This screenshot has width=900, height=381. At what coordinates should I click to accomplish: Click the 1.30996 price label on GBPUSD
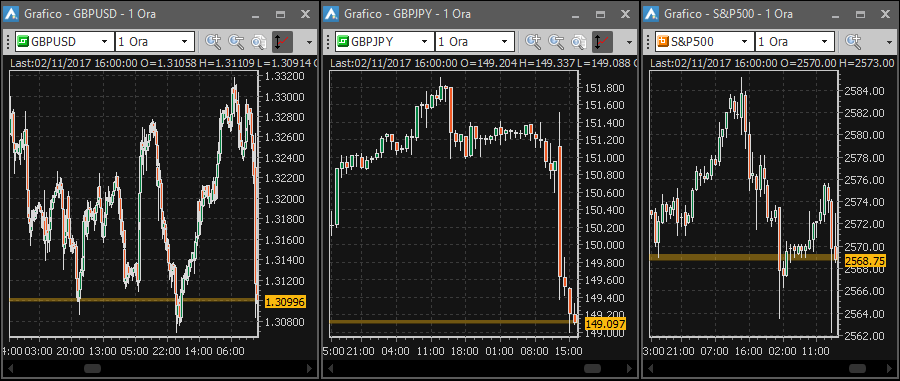[285, 301]
